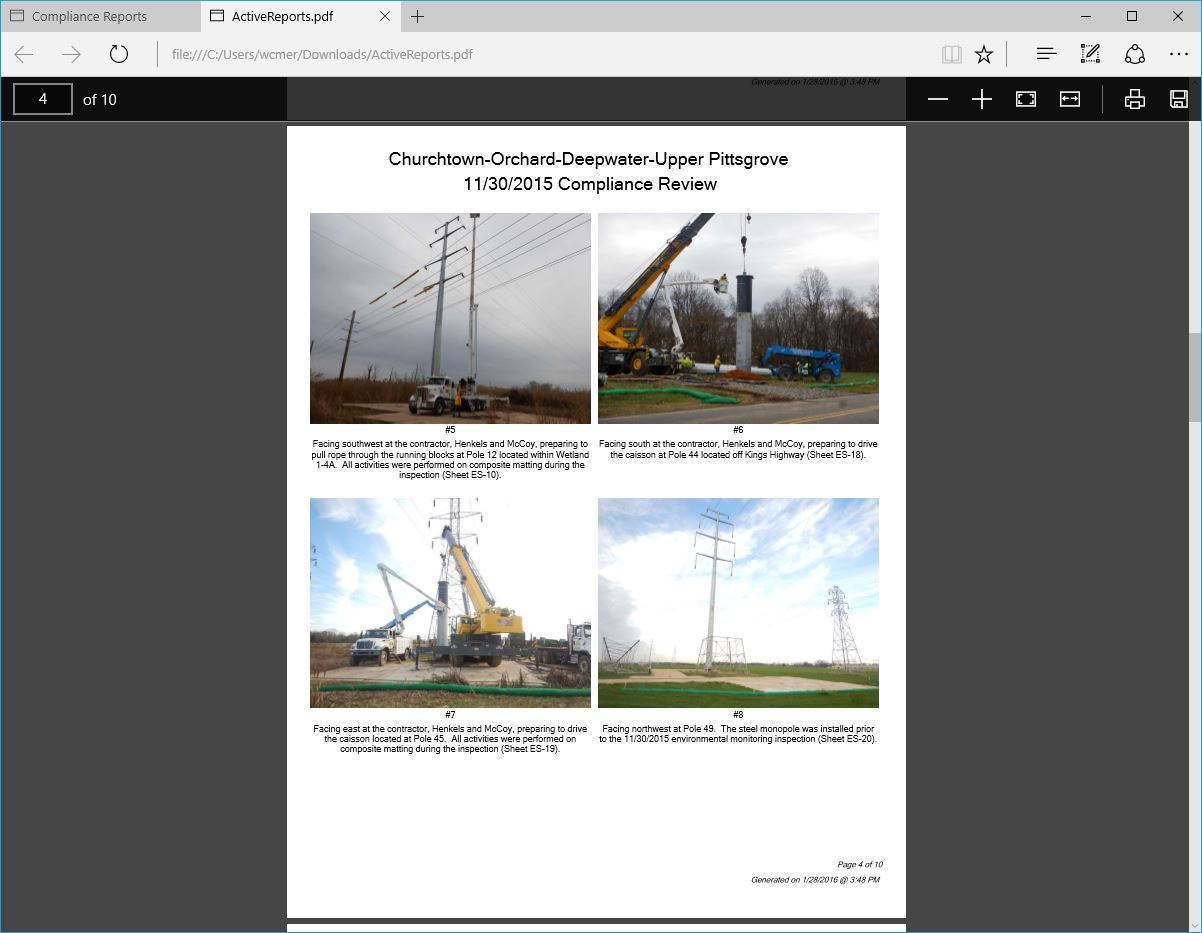
Task: Open Reading view book icon
Action: click(951, 54)
